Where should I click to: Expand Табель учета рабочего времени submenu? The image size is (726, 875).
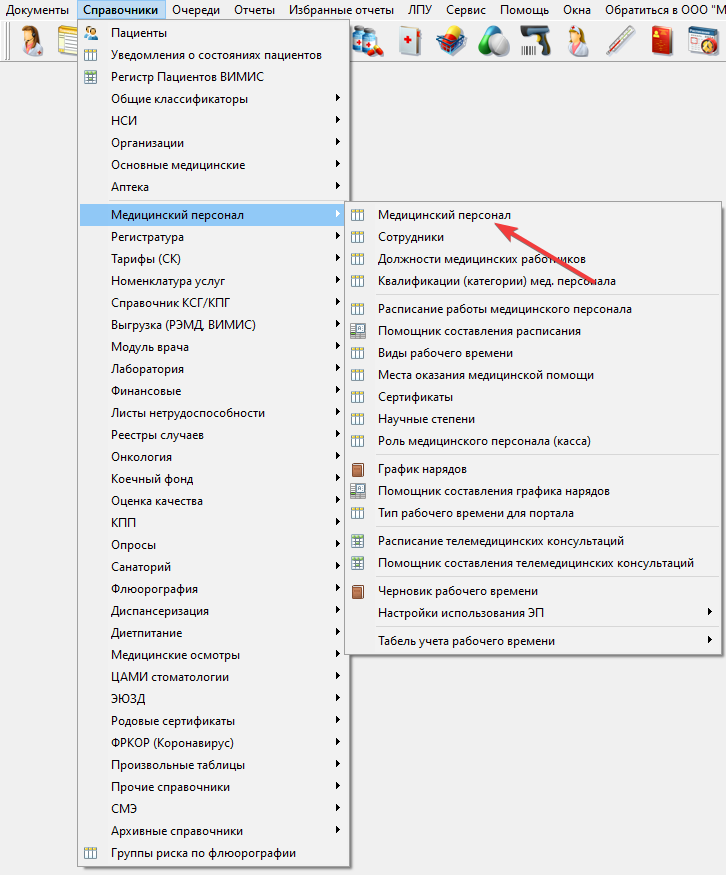(x=709, y=640)
